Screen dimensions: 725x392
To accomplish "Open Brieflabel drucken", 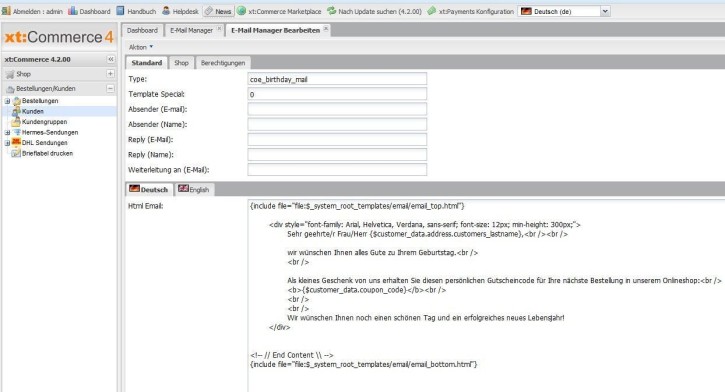I will [47, 153].
